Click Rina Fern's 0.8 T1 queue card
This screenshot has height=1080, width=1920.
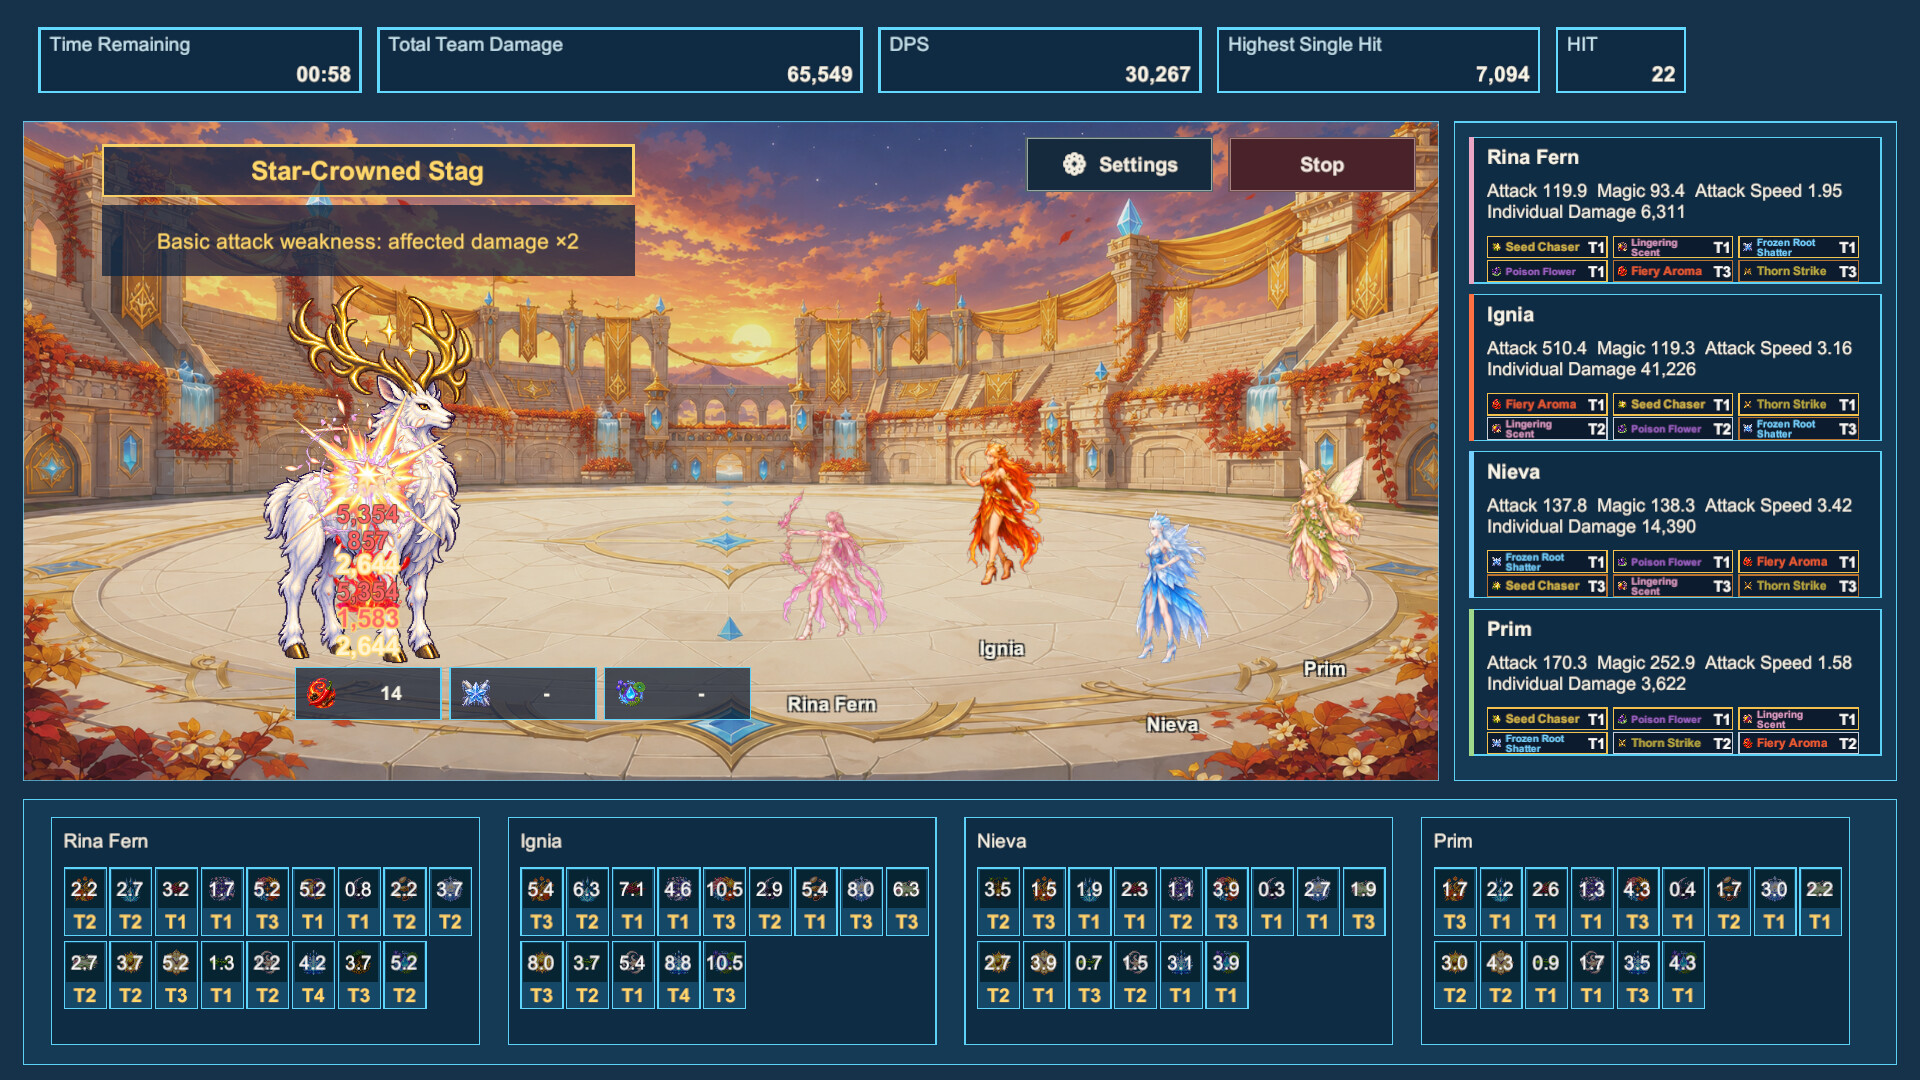click(x=358, y=902)
